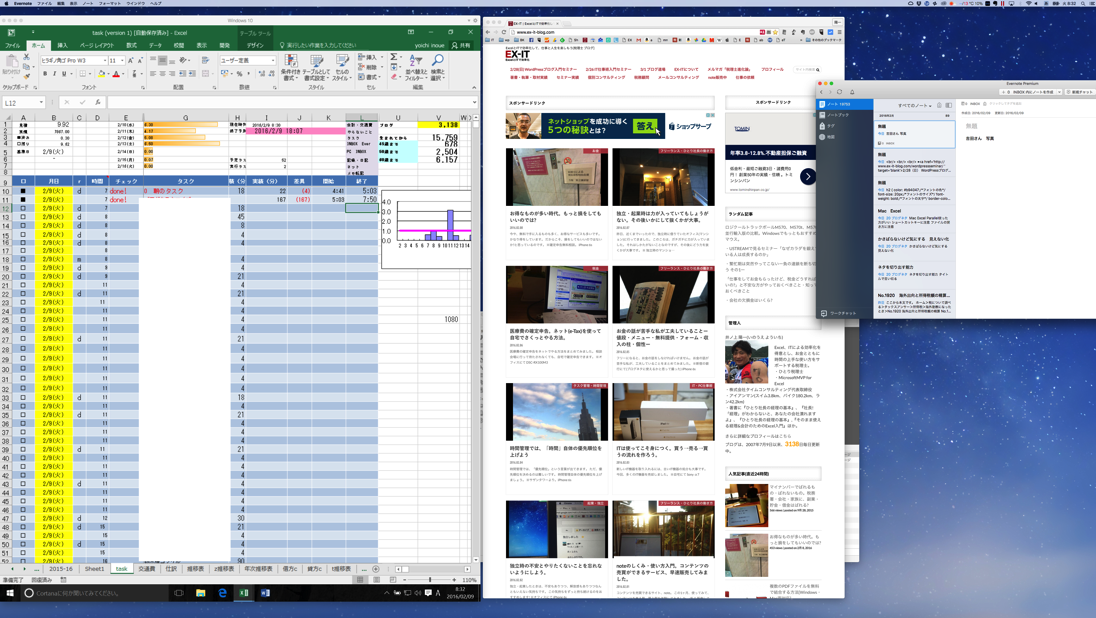Image resolution: width=1096 pixels, height=618 pixels.
Task: Open File Explorer from the Windows taskbar
Action: tap(201, 593)
